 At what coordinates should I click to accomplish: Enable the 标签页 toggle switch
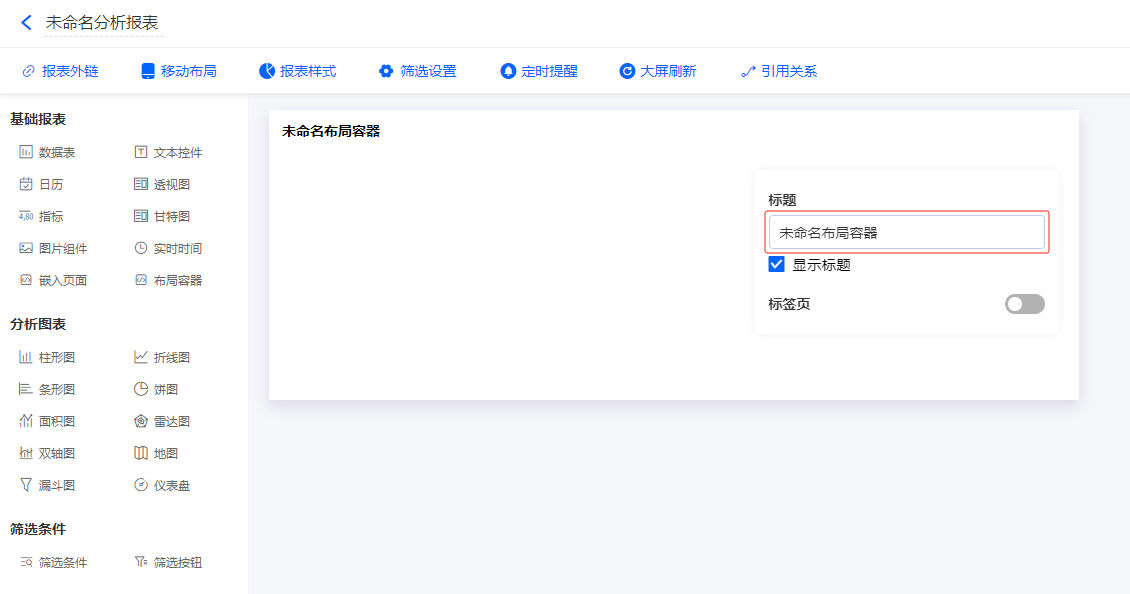1024,304
